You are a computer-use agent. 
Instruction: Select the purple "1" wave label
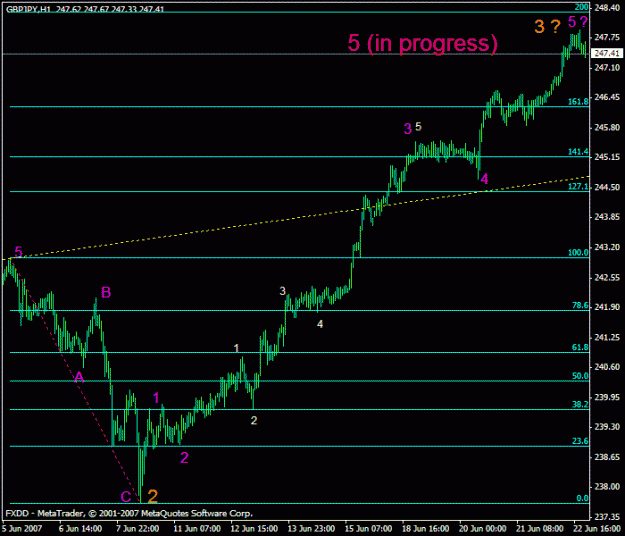coord(156,398)
